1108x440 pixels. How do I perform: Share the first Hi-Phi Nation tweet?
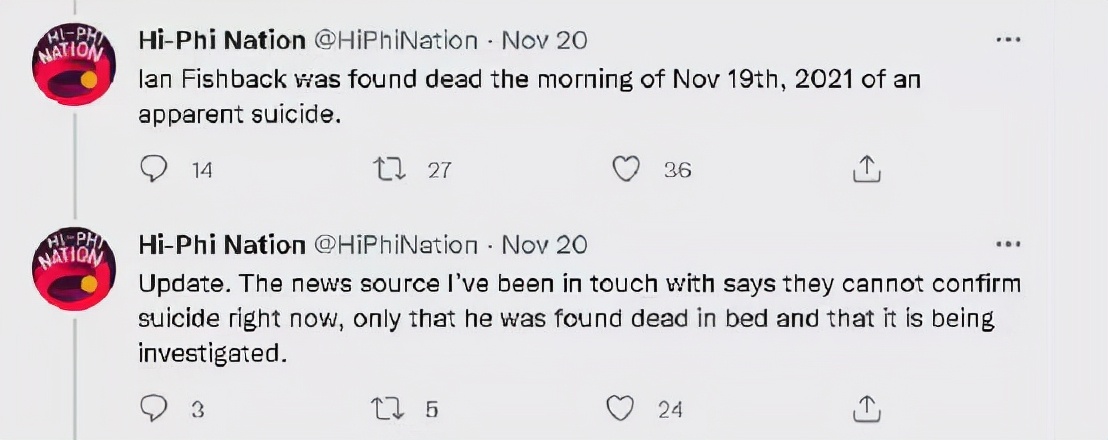(866, 171)
